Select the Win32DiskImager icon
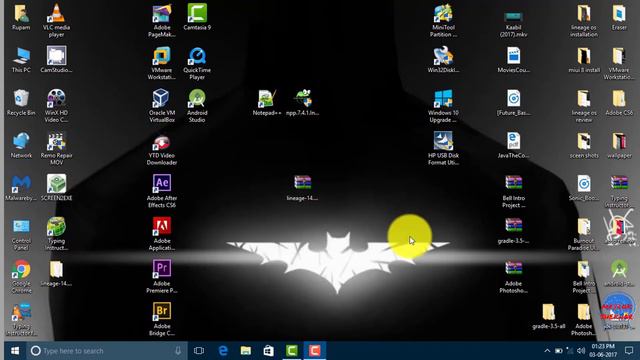 443,60
